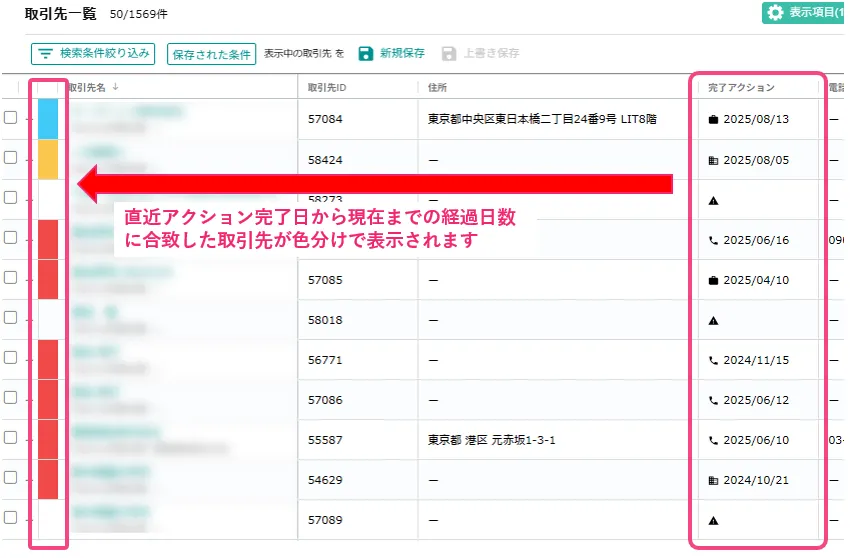850x558 pixels.
Task: Click the floppy disk icon for 新規保存
Action: tap(366, 53)
